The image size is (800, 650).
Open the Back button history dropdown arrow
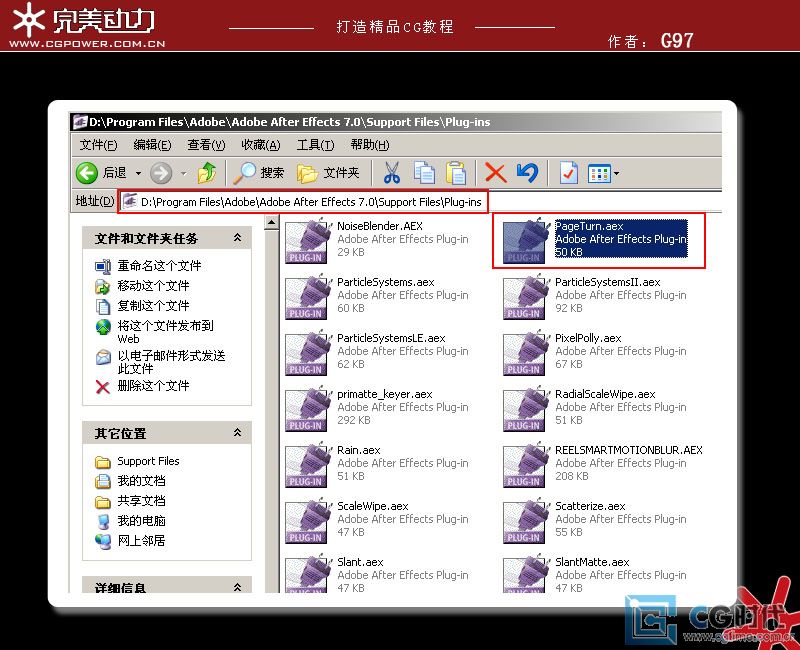[x=138, y=173]
